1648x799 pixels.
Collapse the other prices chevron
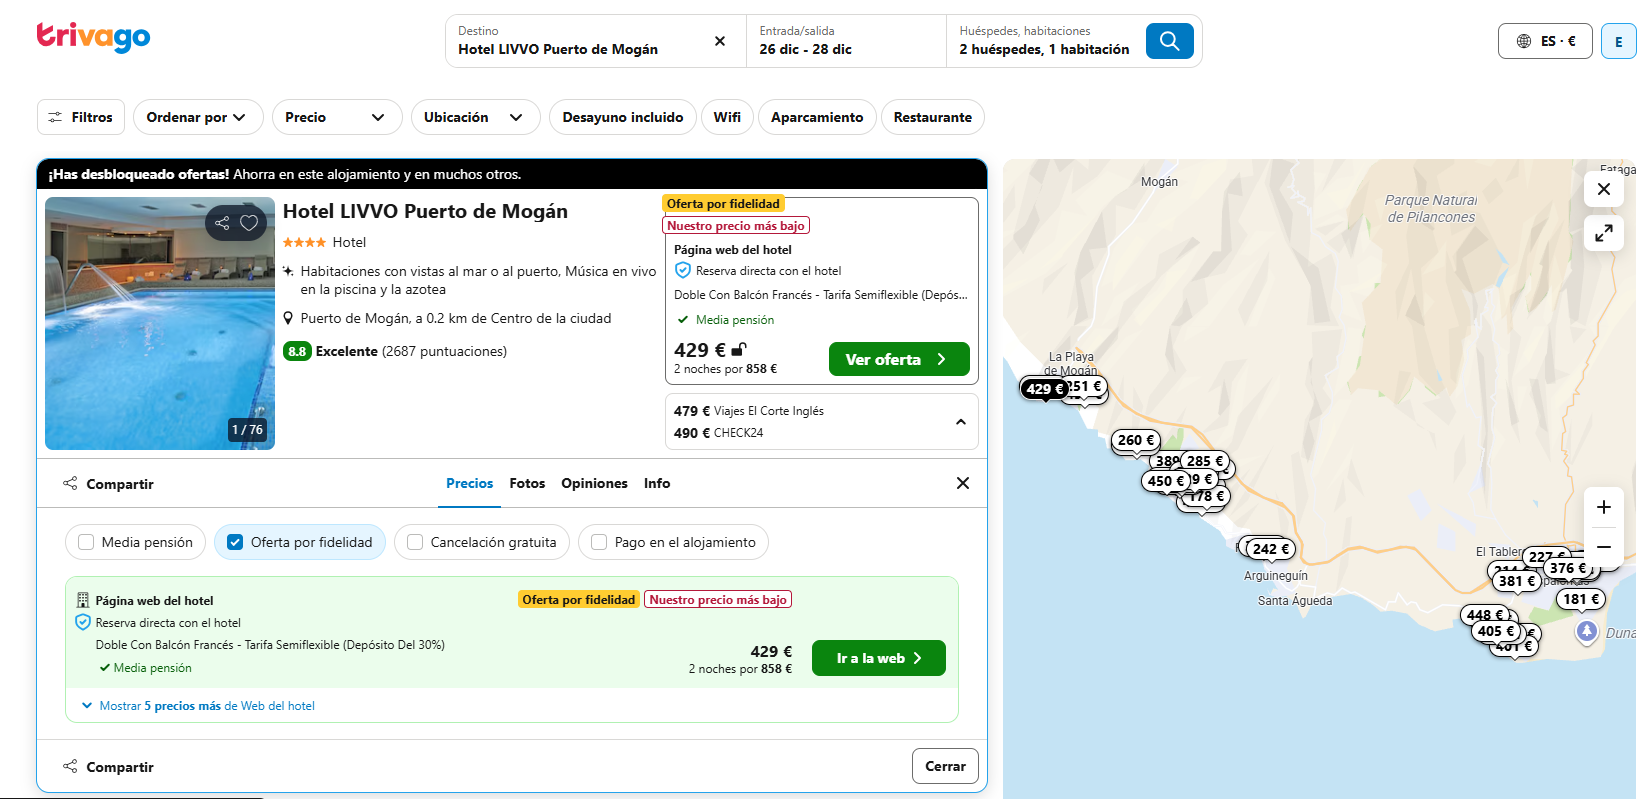click(961, 422)
